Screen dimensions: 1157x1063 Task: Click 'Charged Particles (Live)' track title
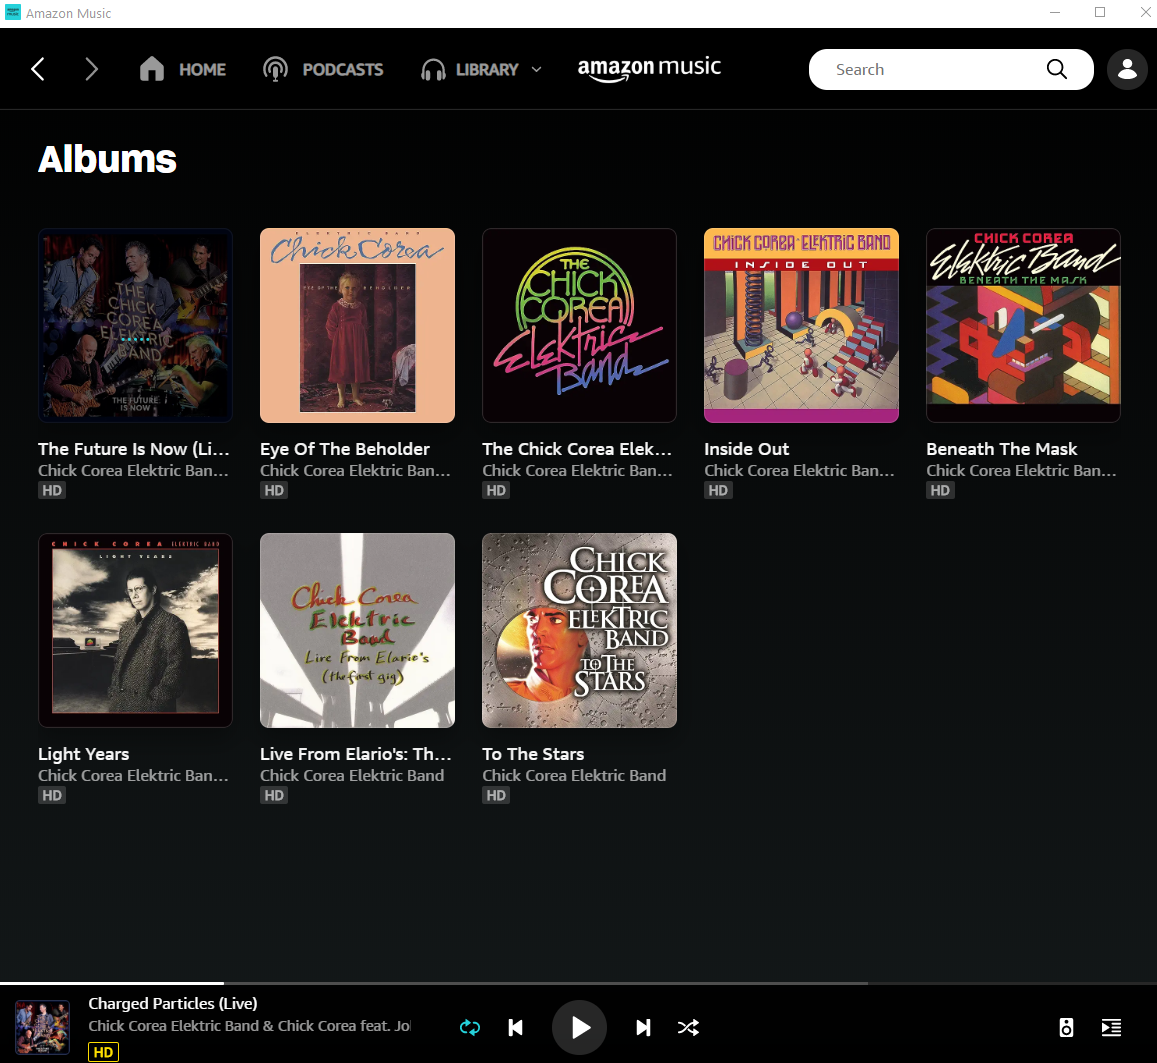point(173,1003)
